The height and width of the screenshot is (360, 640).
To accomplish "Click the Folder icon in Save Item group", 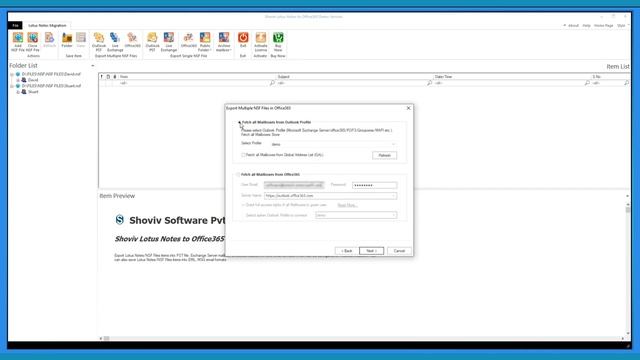I will point(67,38).
